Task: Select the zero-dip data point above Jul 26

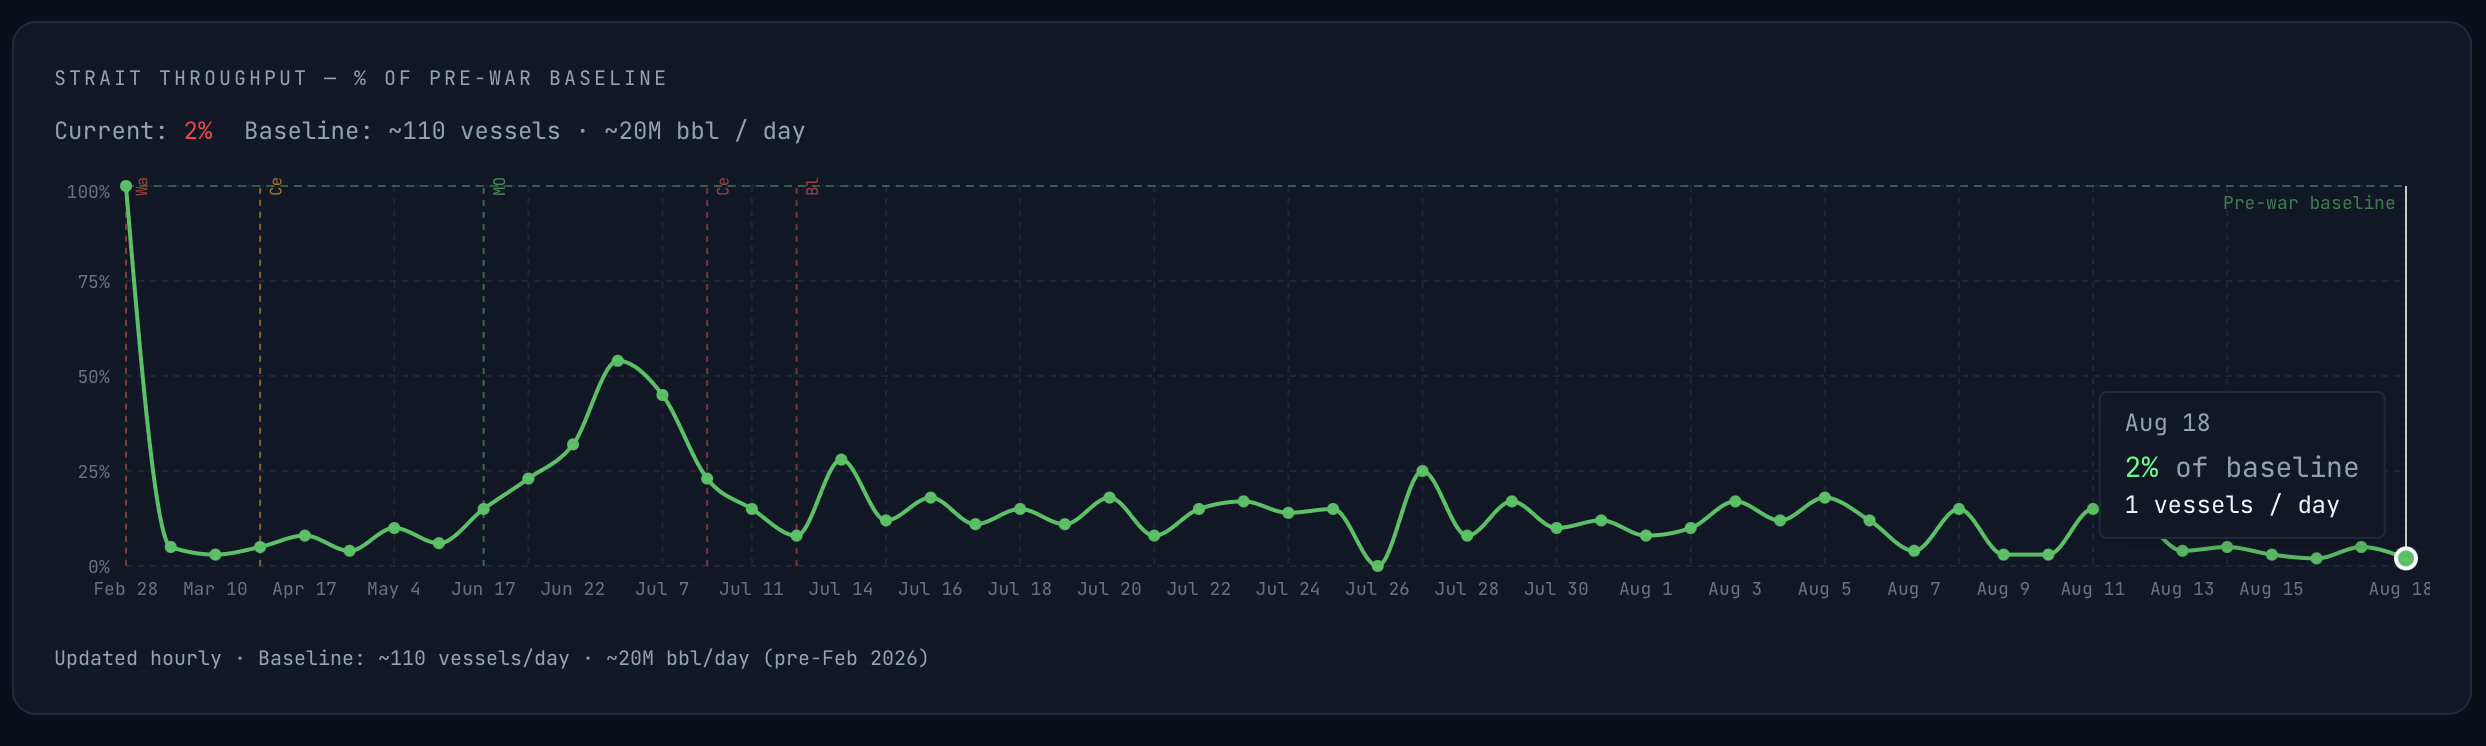Action: pyautogui.click(x=1378, y=566)
